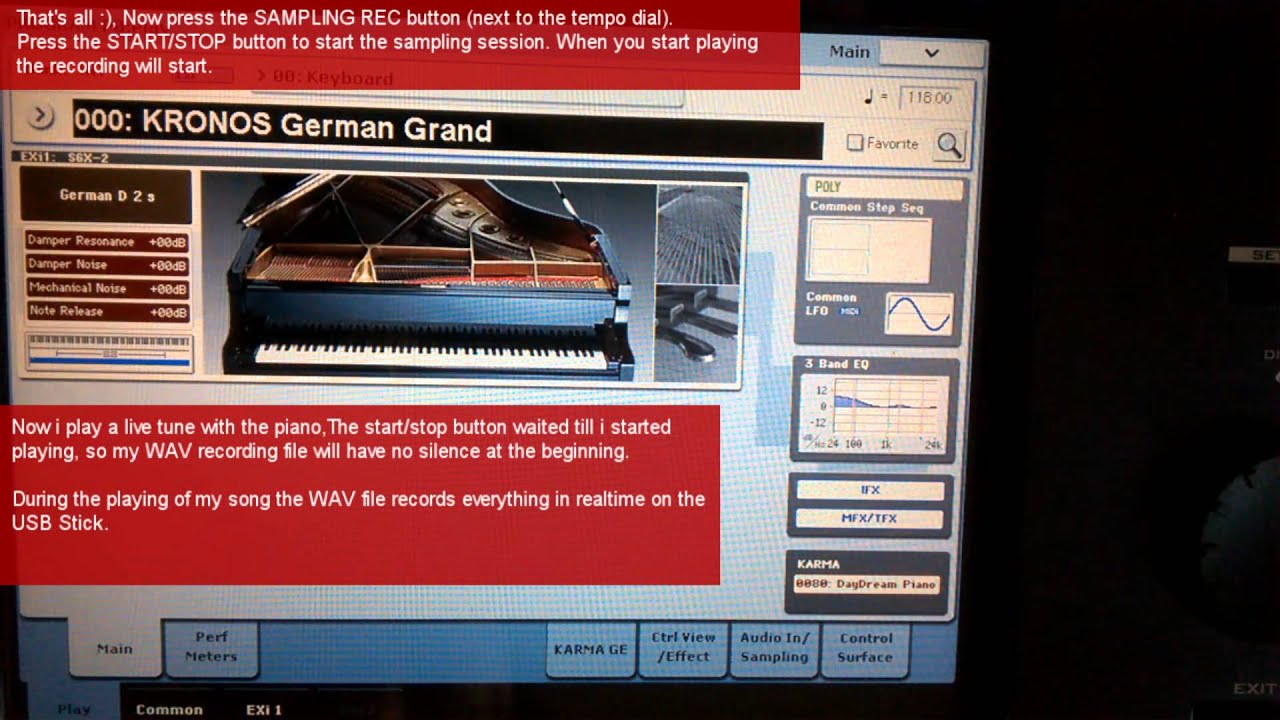Switch to the Ctrl View/Effect tab

click(x=683, y=648)
